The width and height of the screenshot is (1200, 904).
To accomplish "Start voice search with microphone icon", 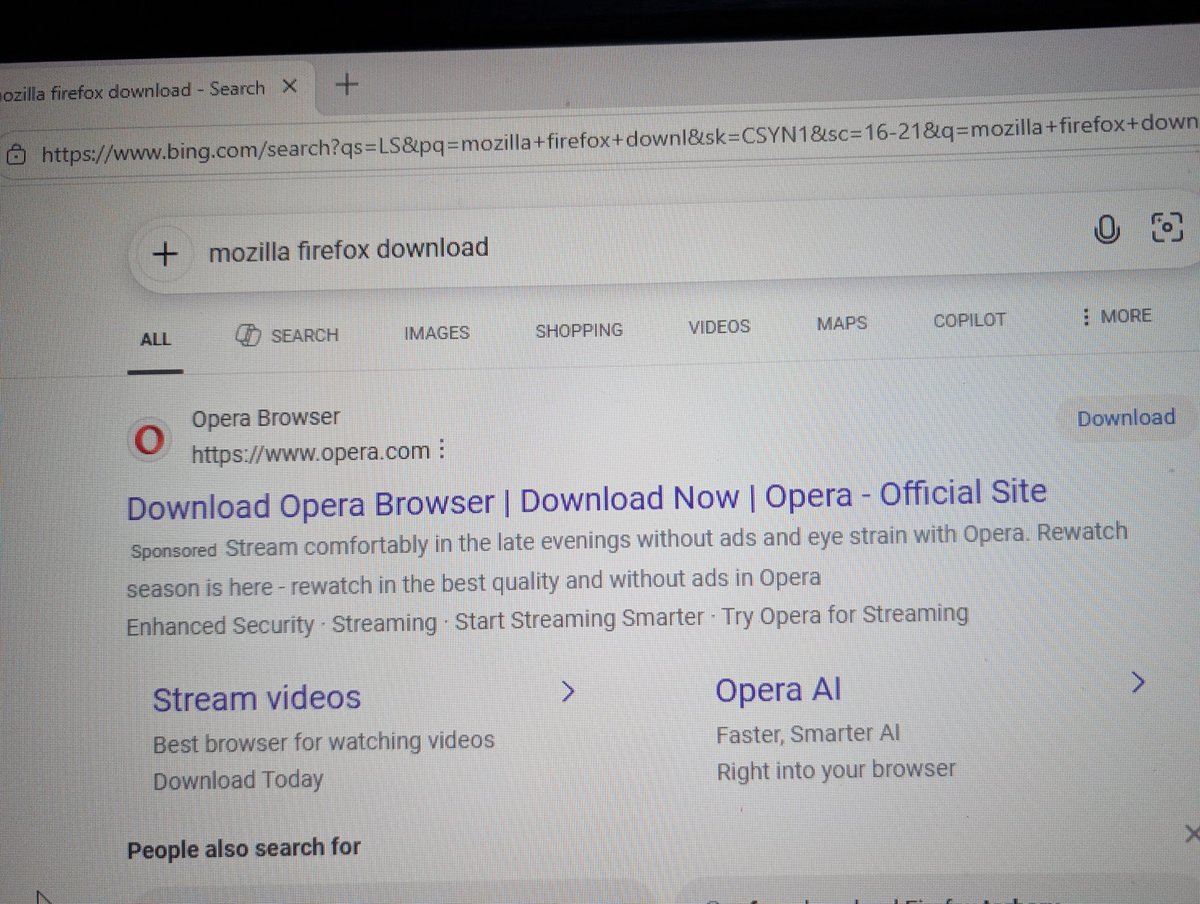I will [1105, 230].
